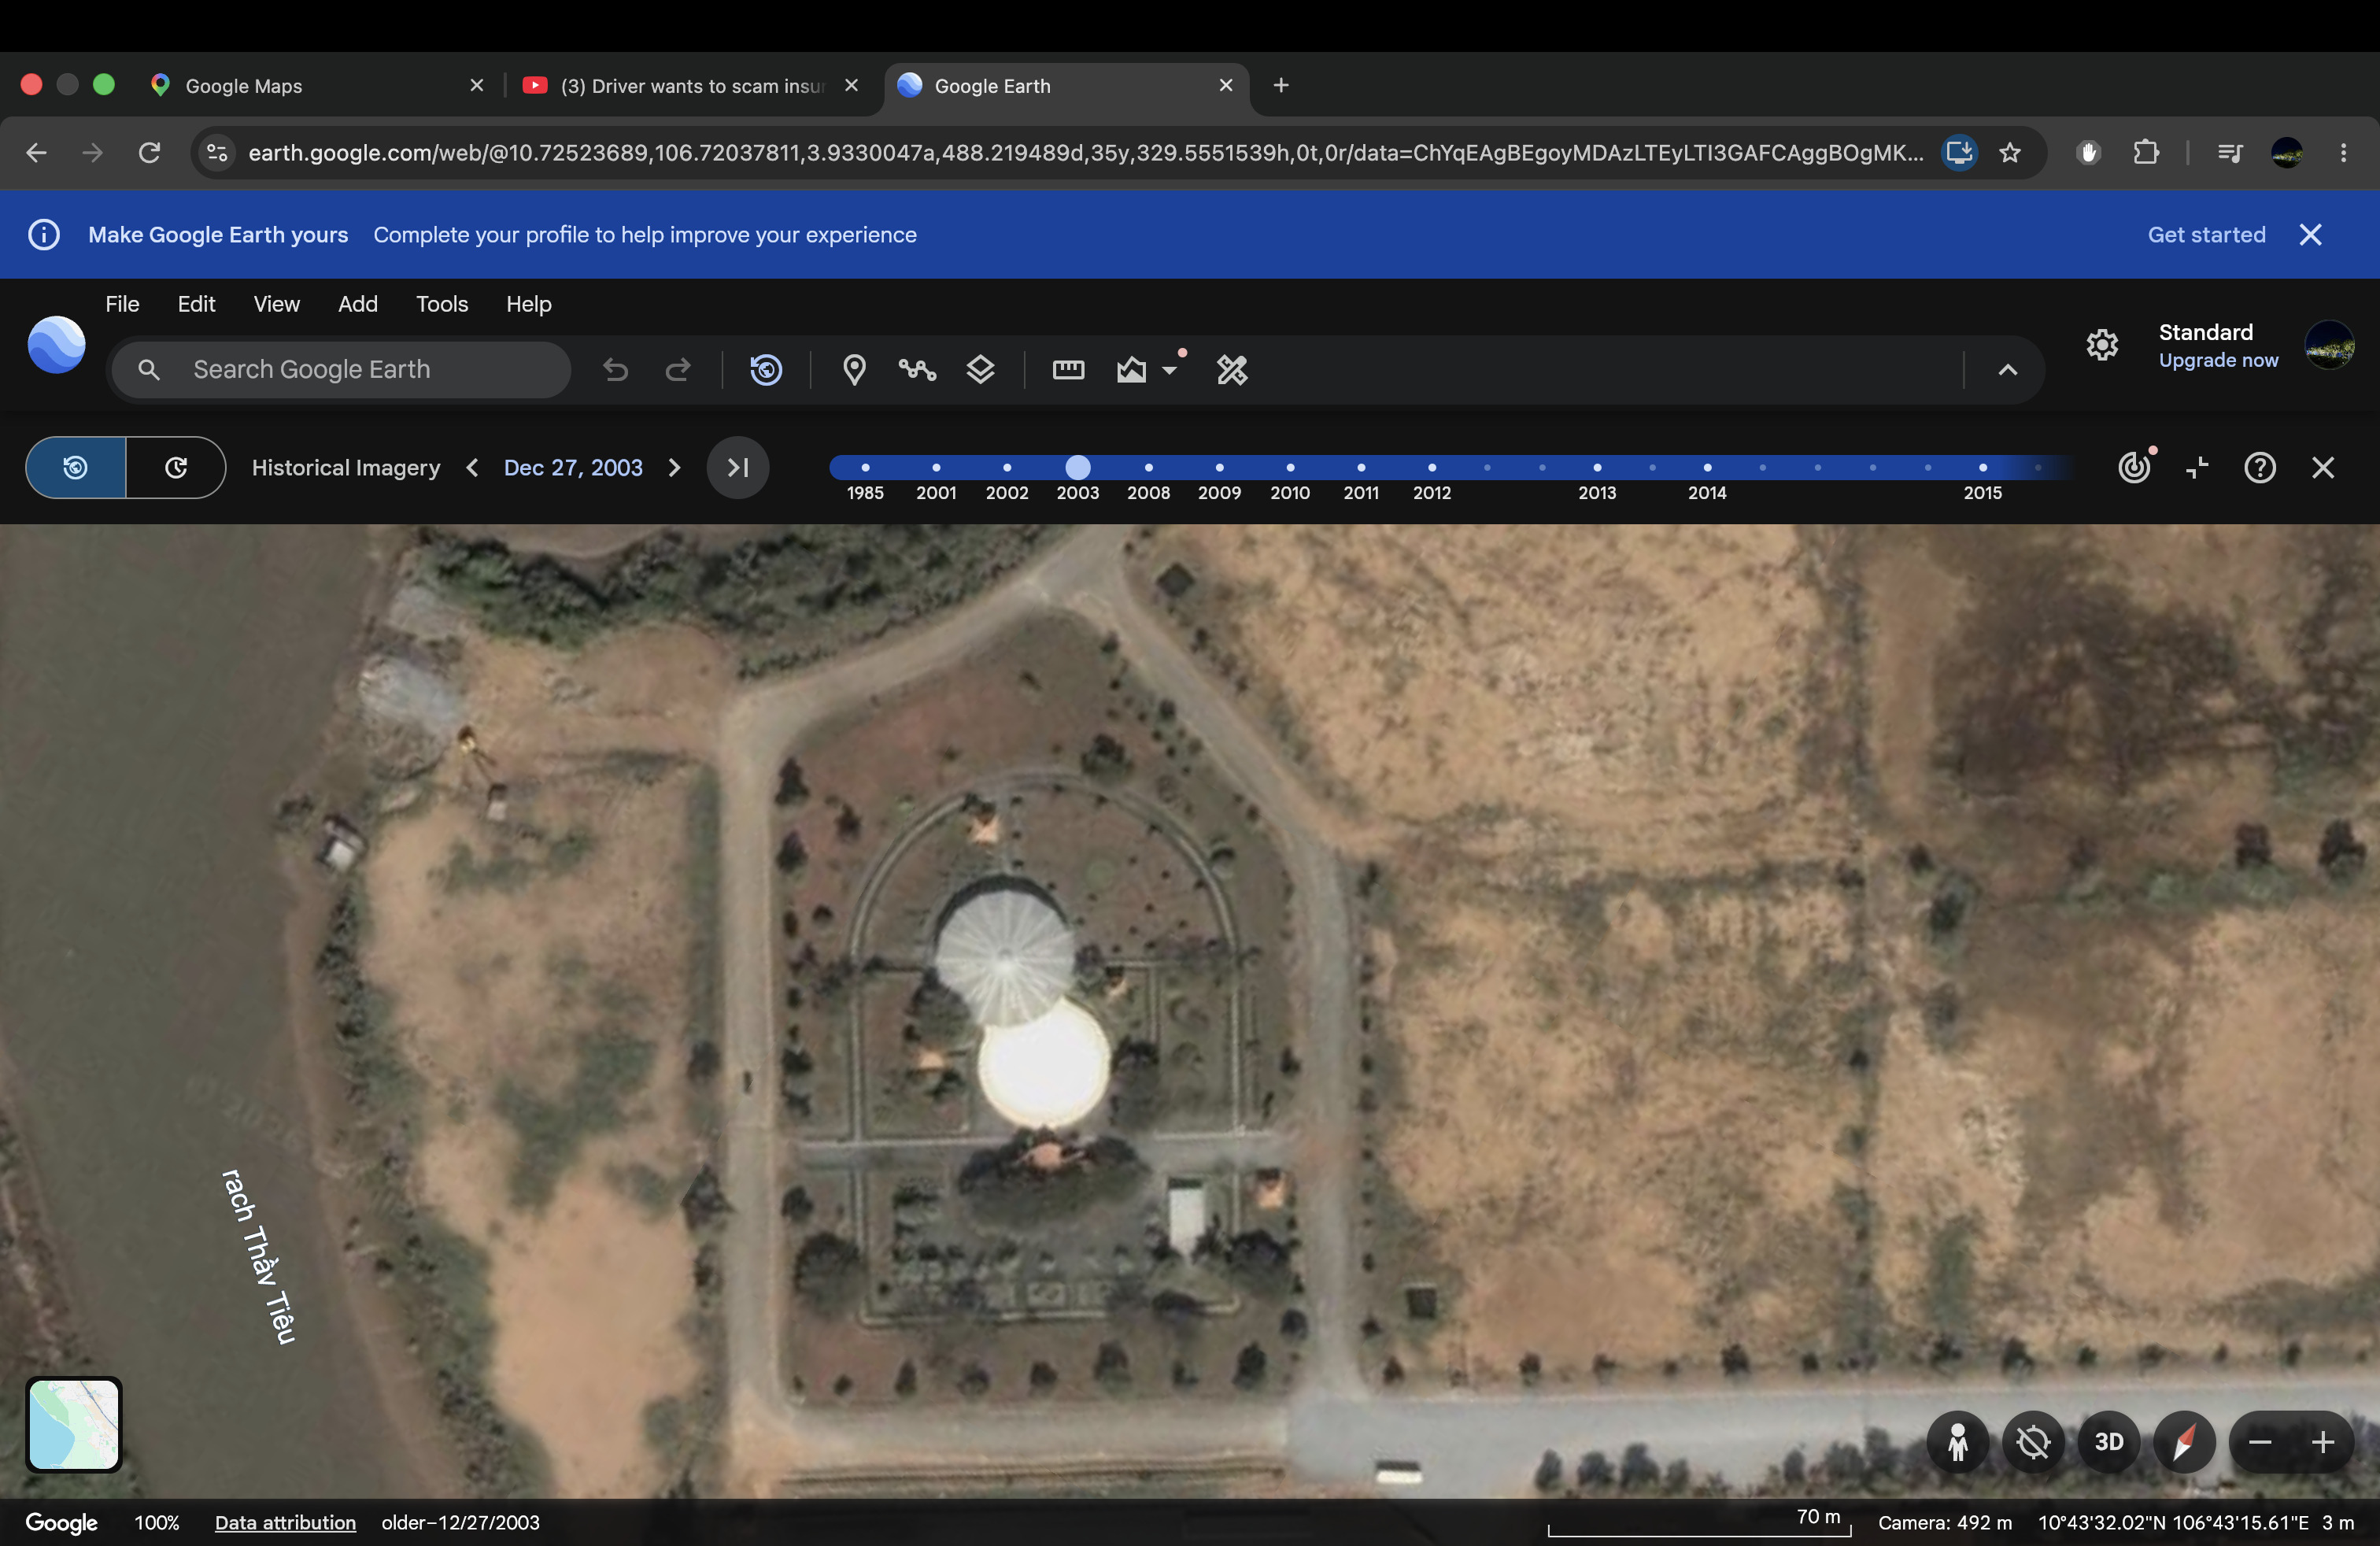Switch to the Google Maps browser tab

point(318,86)
